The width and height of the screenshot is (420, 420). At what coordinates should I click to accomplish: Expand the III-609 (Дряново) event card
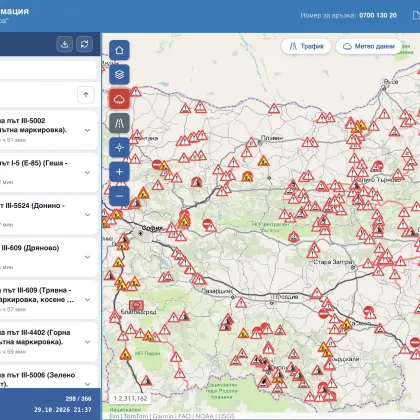(88, 257)
